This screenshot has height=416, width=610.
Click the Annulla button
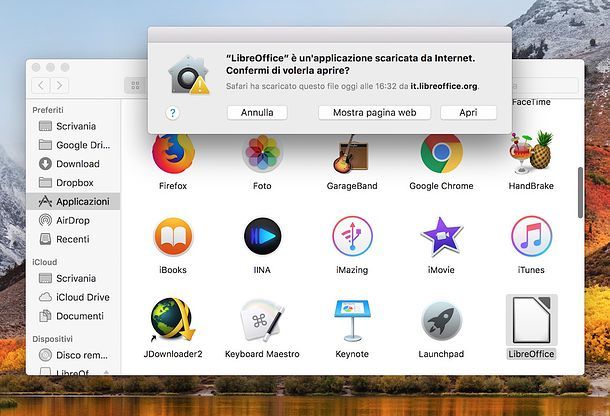coord(257,112)
